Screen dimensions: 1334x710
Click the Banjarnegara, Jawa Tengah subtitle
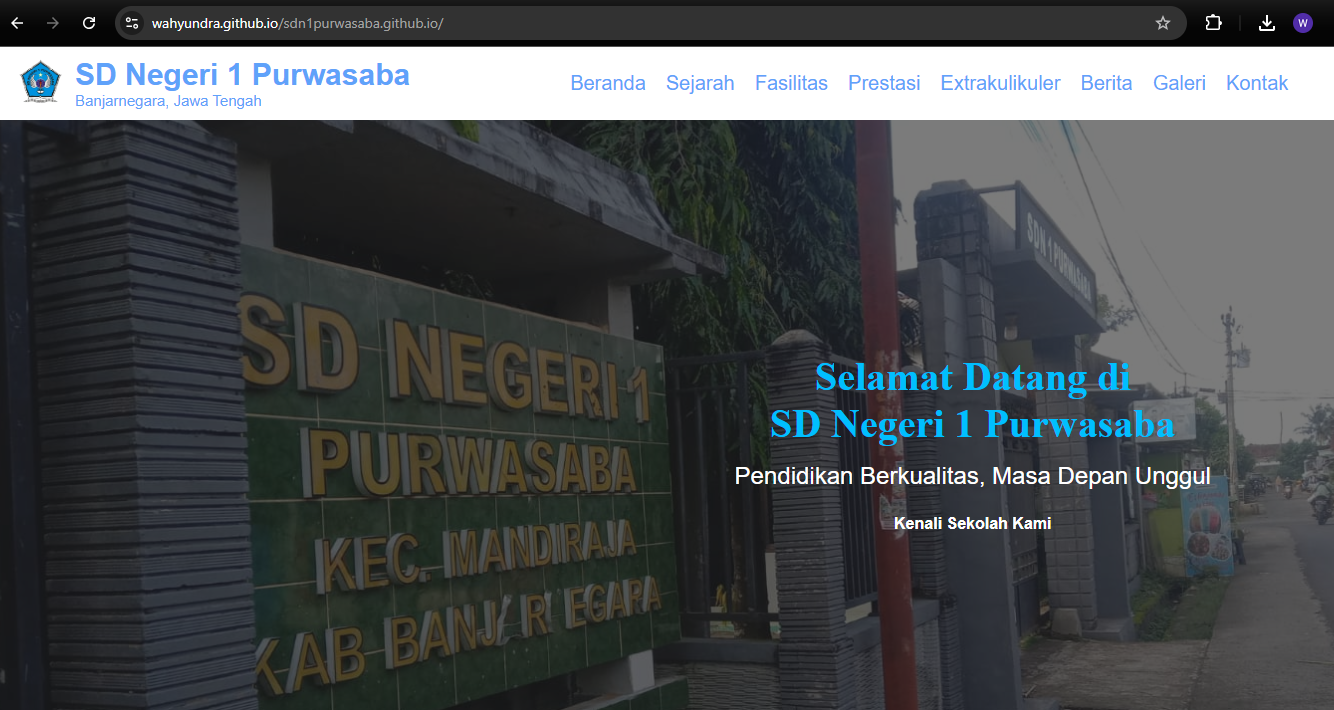[x=168, y=101]
